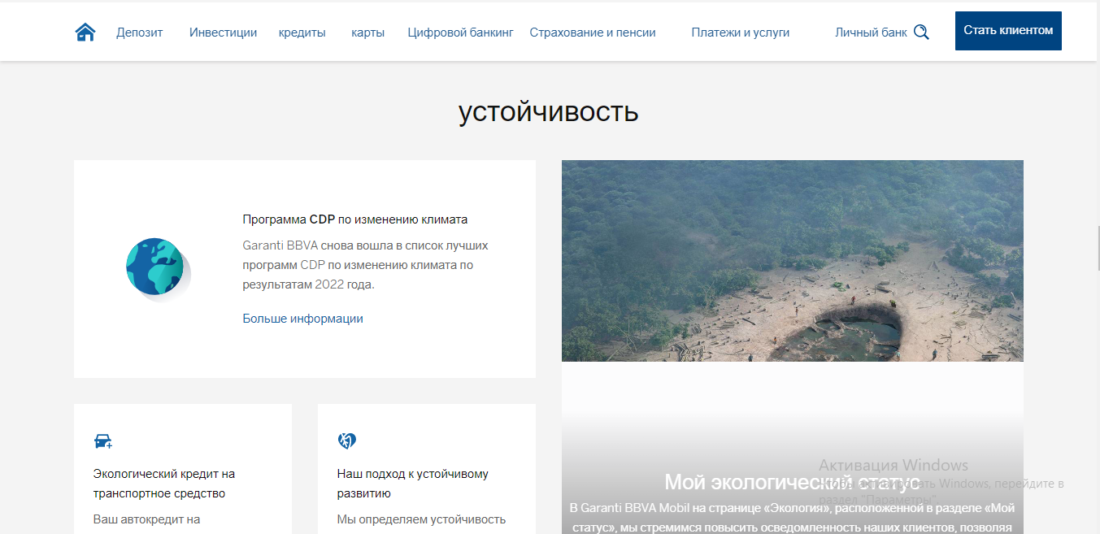Click the Мой экологический статус heading

point(792,483)
